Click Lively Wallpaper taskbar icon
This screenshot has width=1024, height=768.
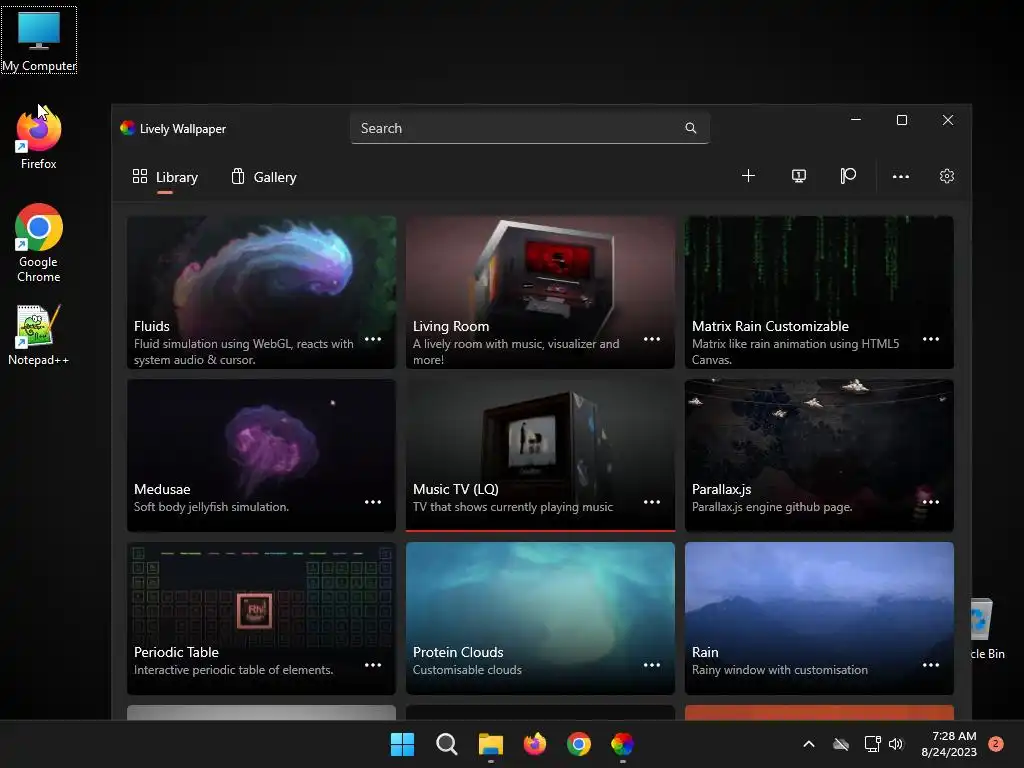[x=622, y=744]
